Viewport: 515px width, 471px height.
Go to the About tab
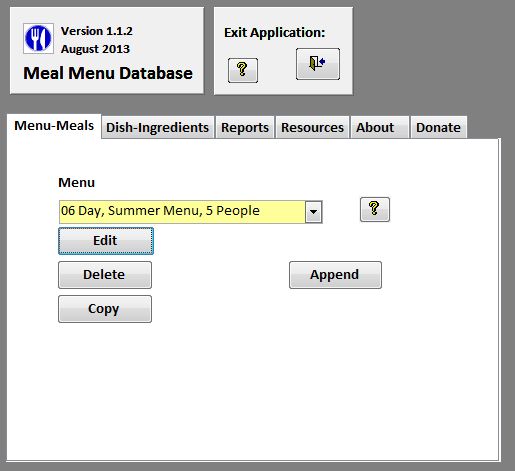(379, 127)
